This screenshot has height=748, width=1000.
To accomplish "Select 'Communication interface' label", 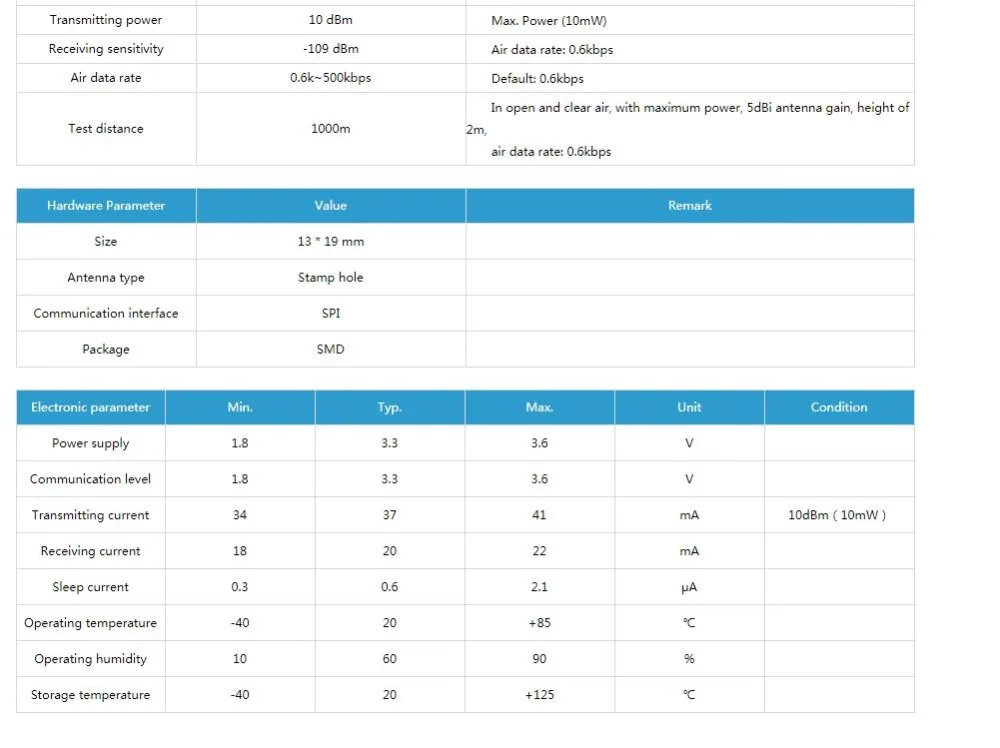I will pyautogui.click(x=106, y=313).
